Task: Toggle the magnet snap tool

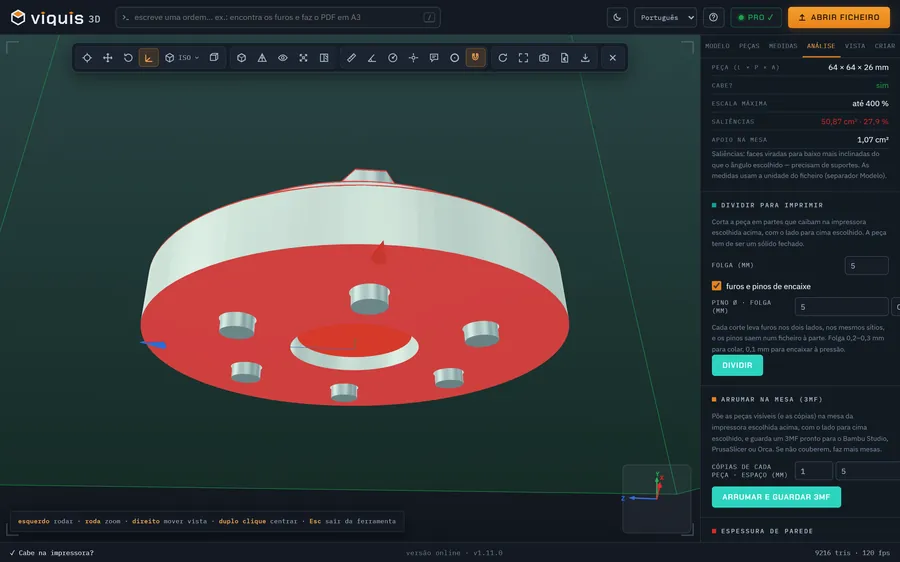Action: 475,57
